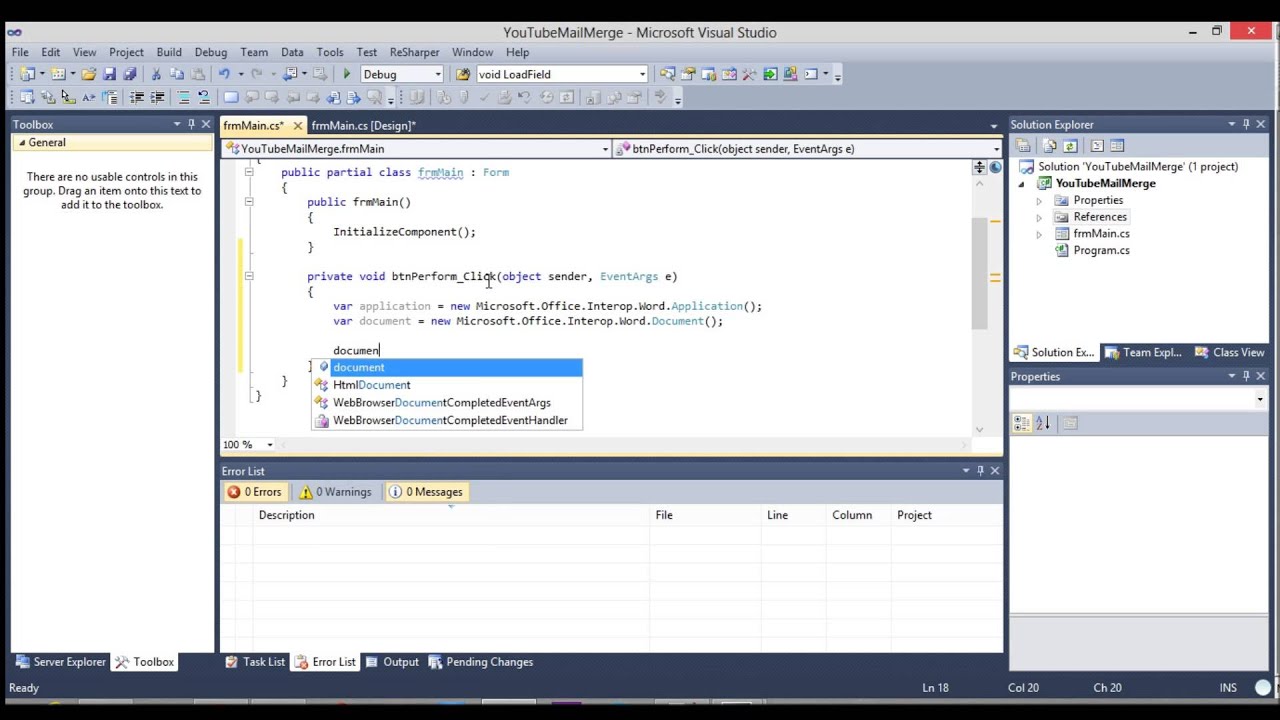Select Program.cs in Solution Explorer
Screen dimensions: 1280x720
1101,251
